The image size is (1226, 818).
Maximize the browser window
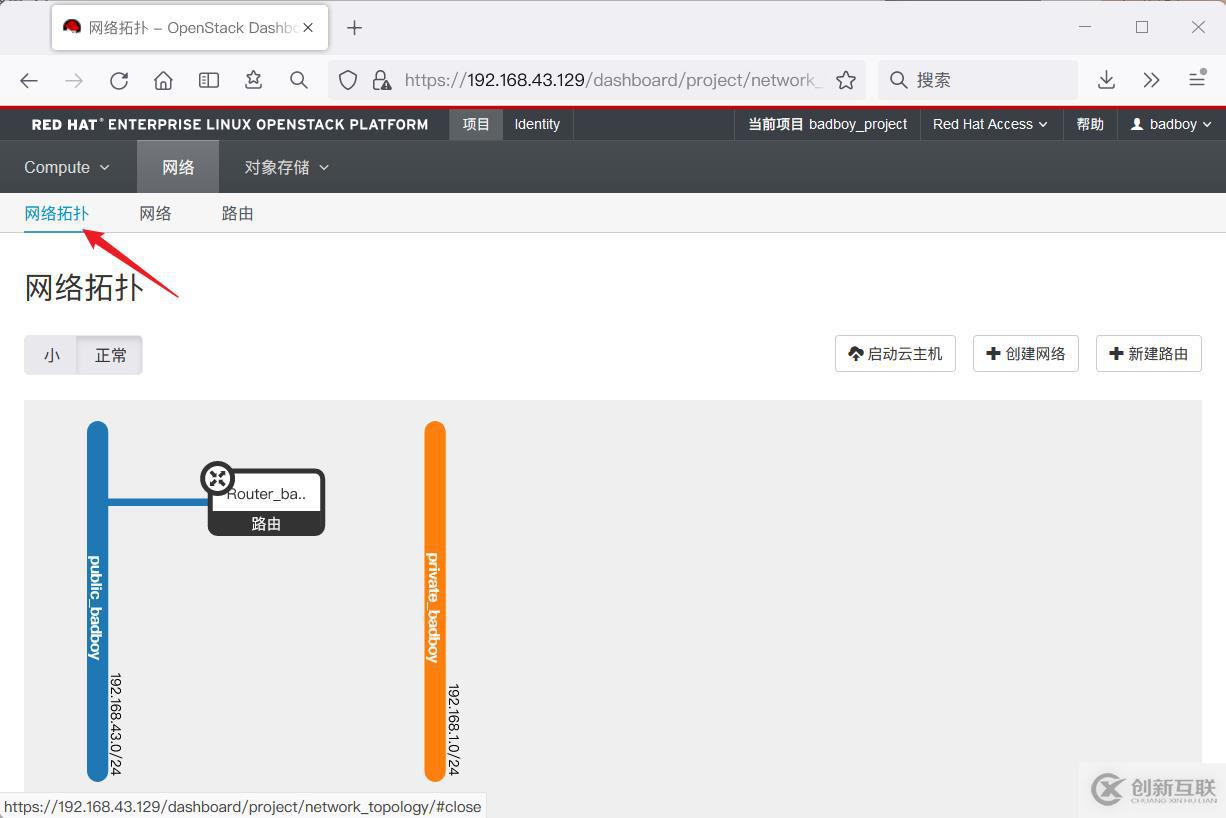tap(1142, 28)
